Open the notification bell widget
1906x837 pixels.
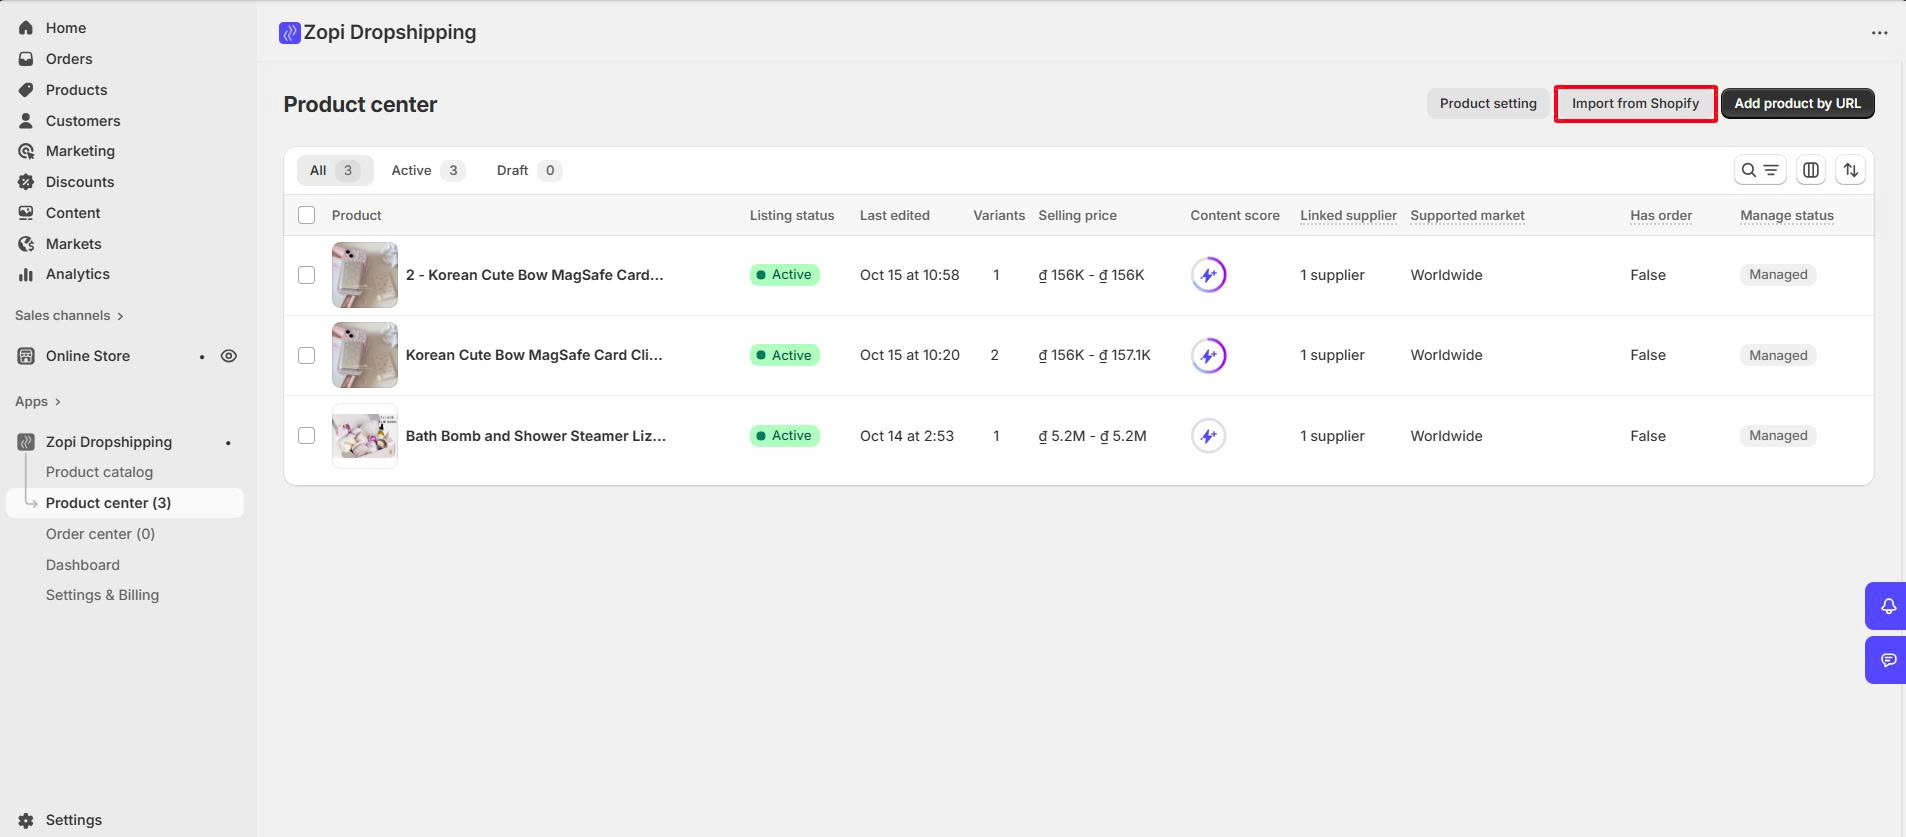[1887, 606]
